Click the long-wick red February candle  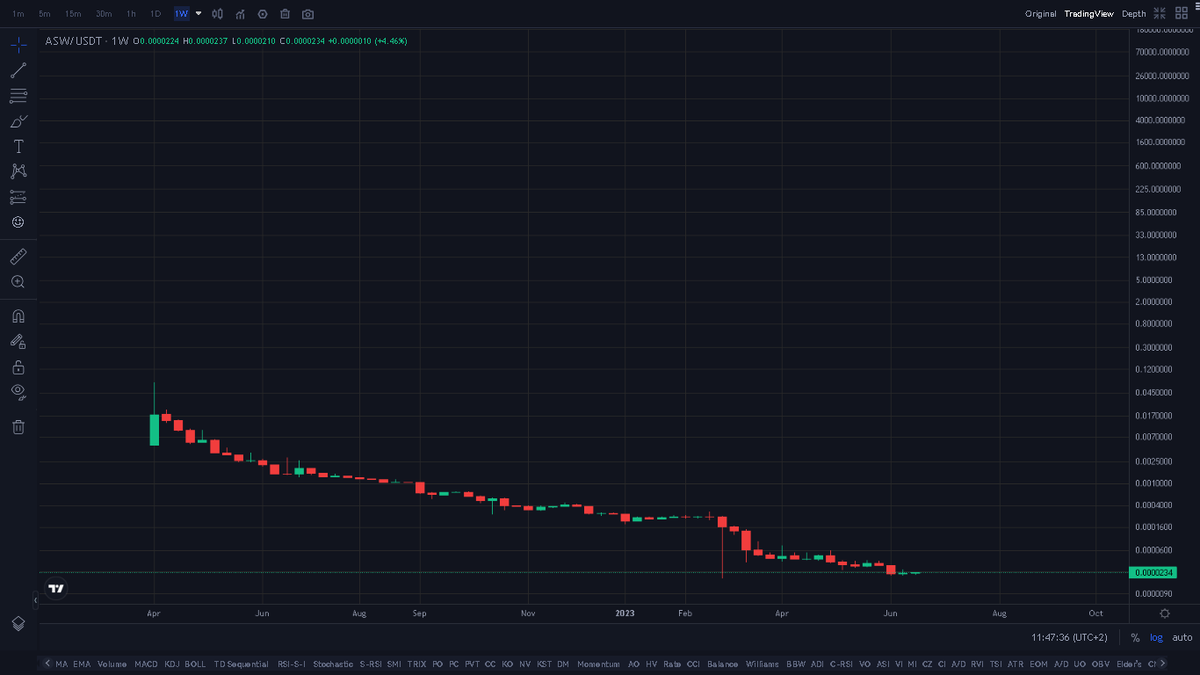click(722, 524)
